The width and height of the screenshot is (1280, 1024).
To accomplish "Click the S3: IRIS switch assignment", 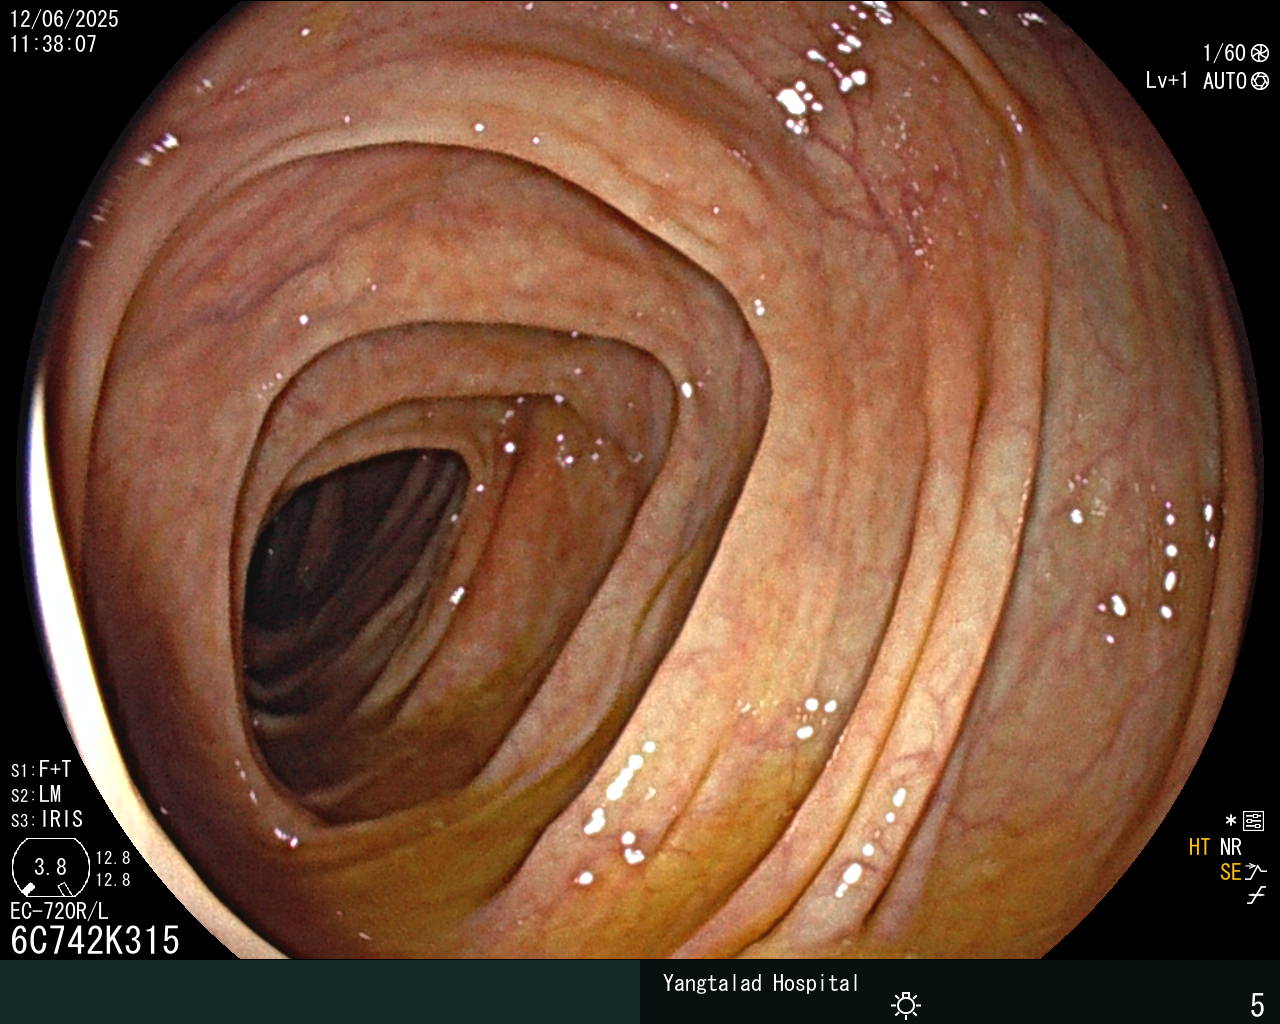I will click(47, 820).
